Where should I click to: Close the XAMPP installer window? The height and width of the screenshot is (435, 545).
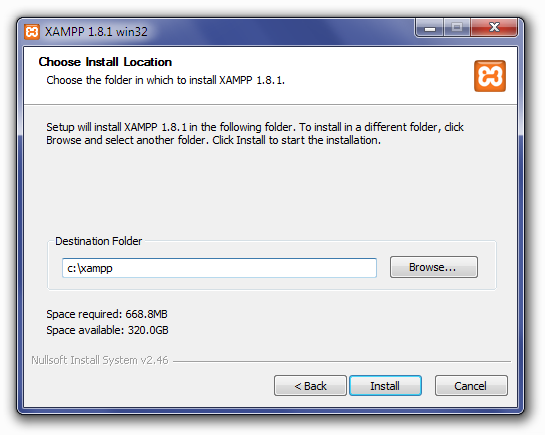(x=494, y=27)
